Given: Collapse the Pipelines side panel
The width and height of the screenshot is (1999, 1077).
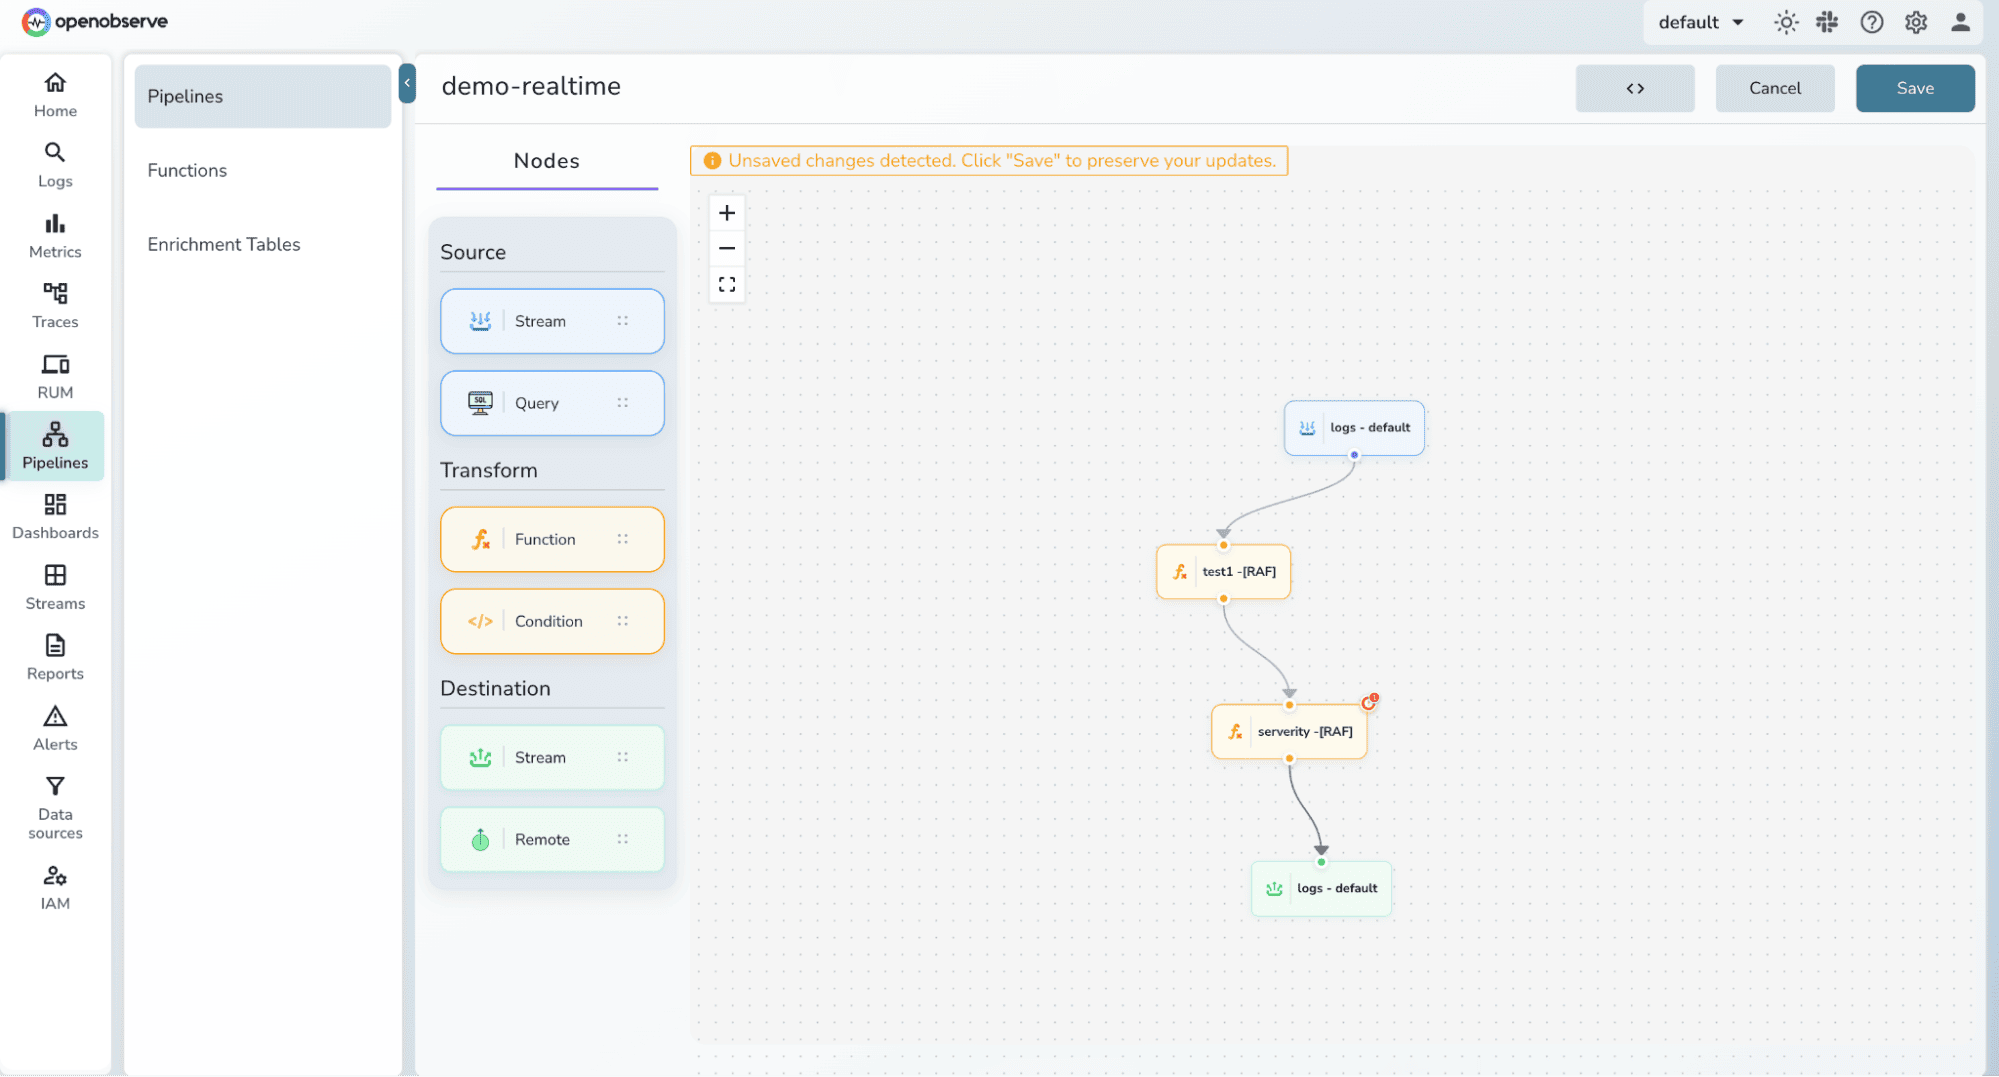Looking at the screenshot, I should (x=407, y=83).
